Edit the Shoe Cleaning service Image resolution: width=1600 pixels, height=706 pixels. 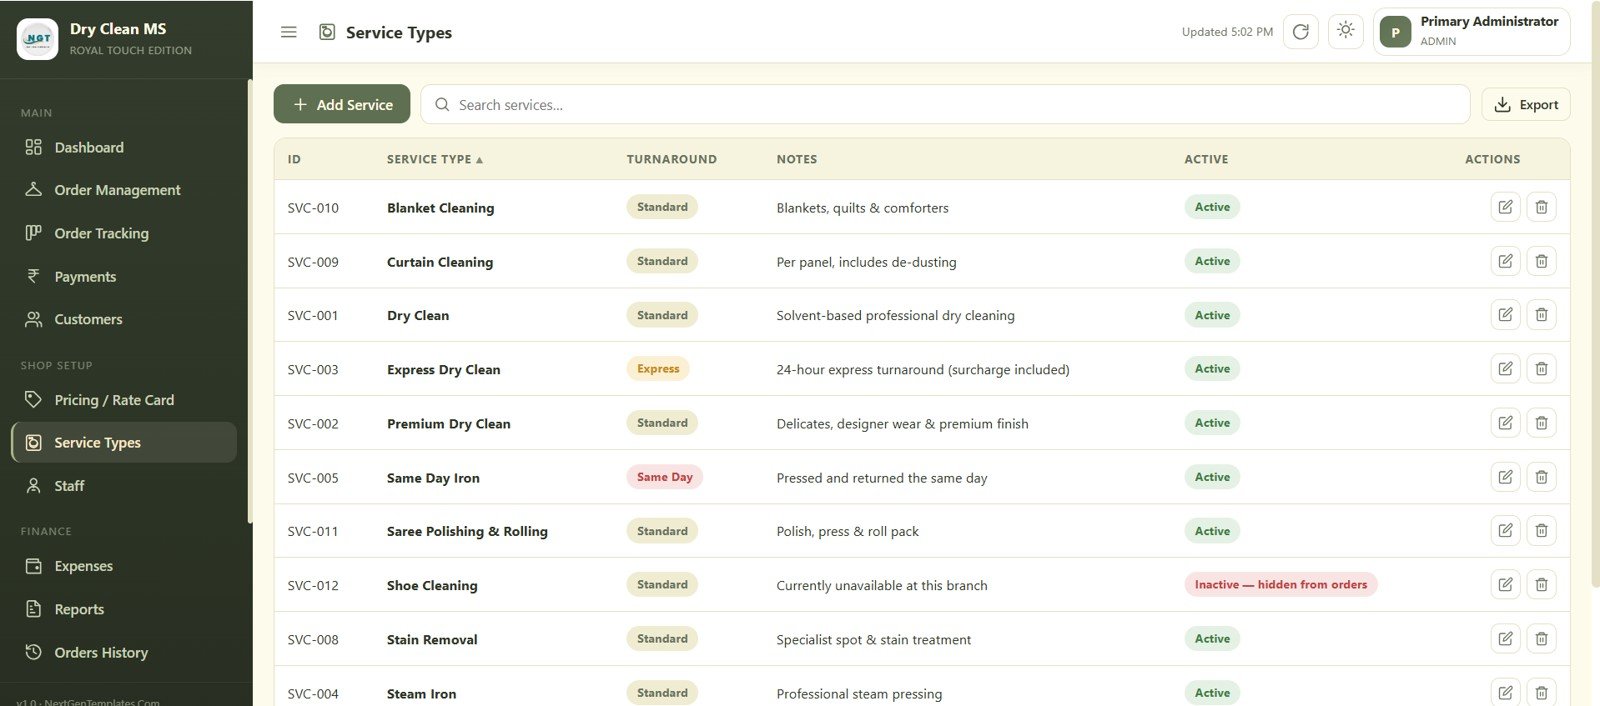click(x=1505, y=585)
